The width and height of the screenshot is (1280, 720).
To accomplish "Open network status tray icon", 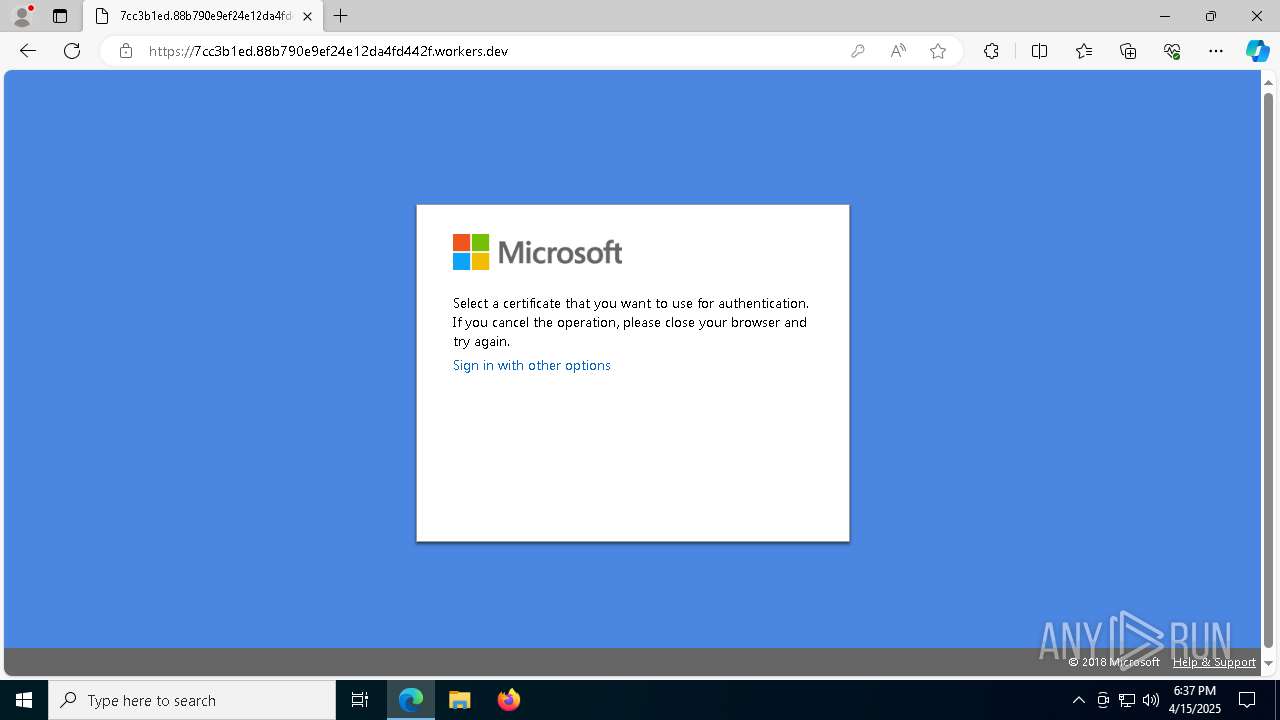I will pos(1127,700).
